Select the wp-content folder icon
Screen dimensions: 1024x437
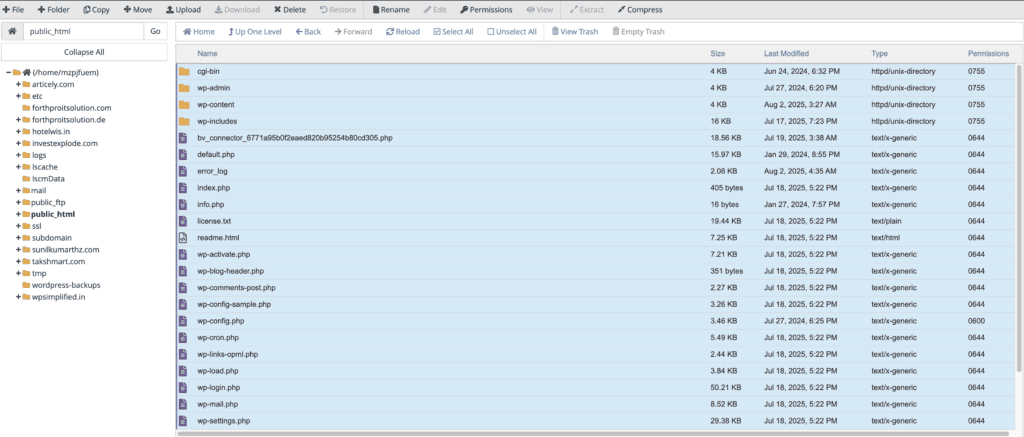pyautogui.click(x=184, y=105)
